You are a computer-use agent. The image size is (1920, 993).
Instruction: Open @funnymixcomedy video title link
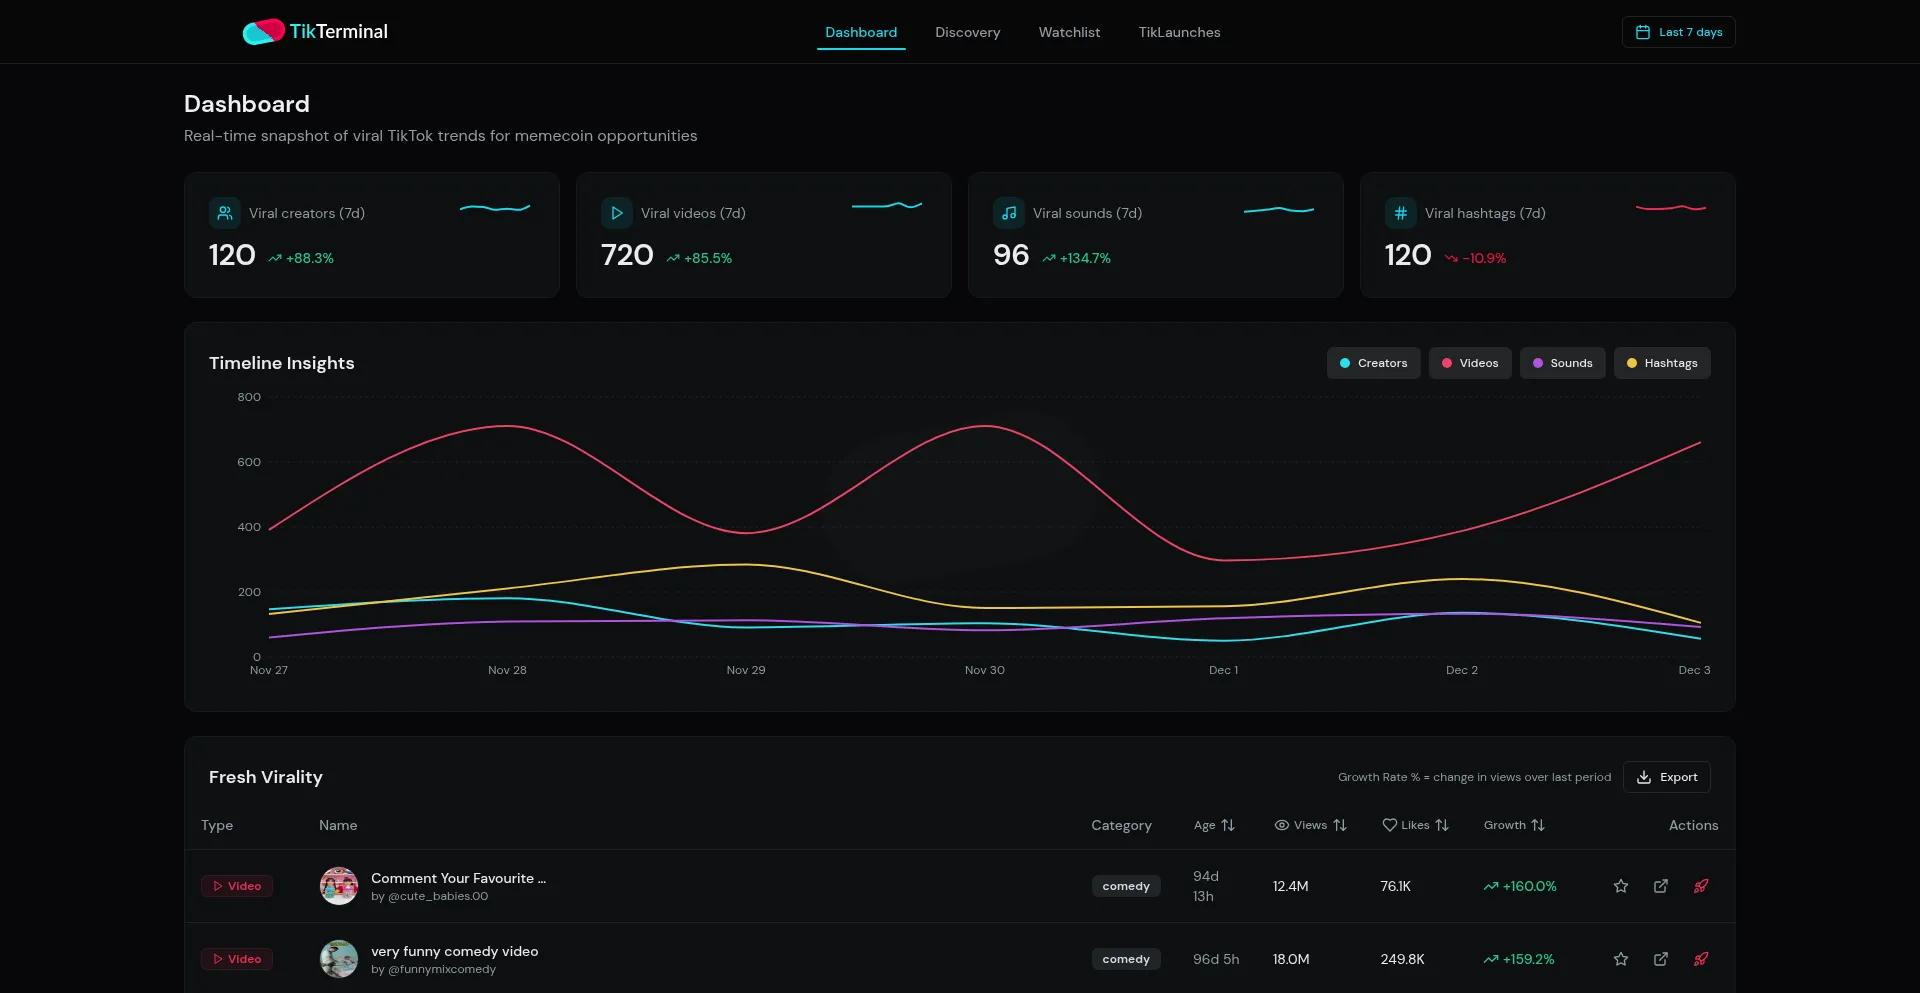(454, 951)
